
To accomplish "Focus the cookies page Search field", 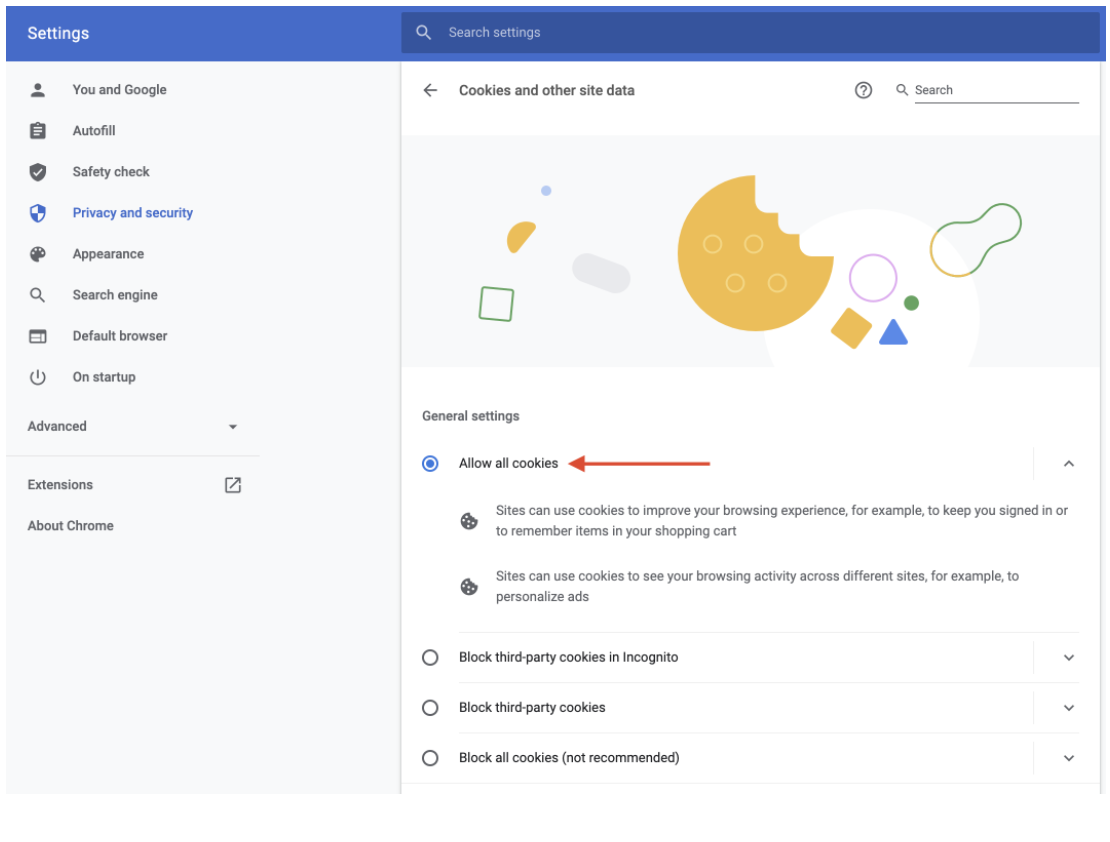I will click(x=995, y=90).
